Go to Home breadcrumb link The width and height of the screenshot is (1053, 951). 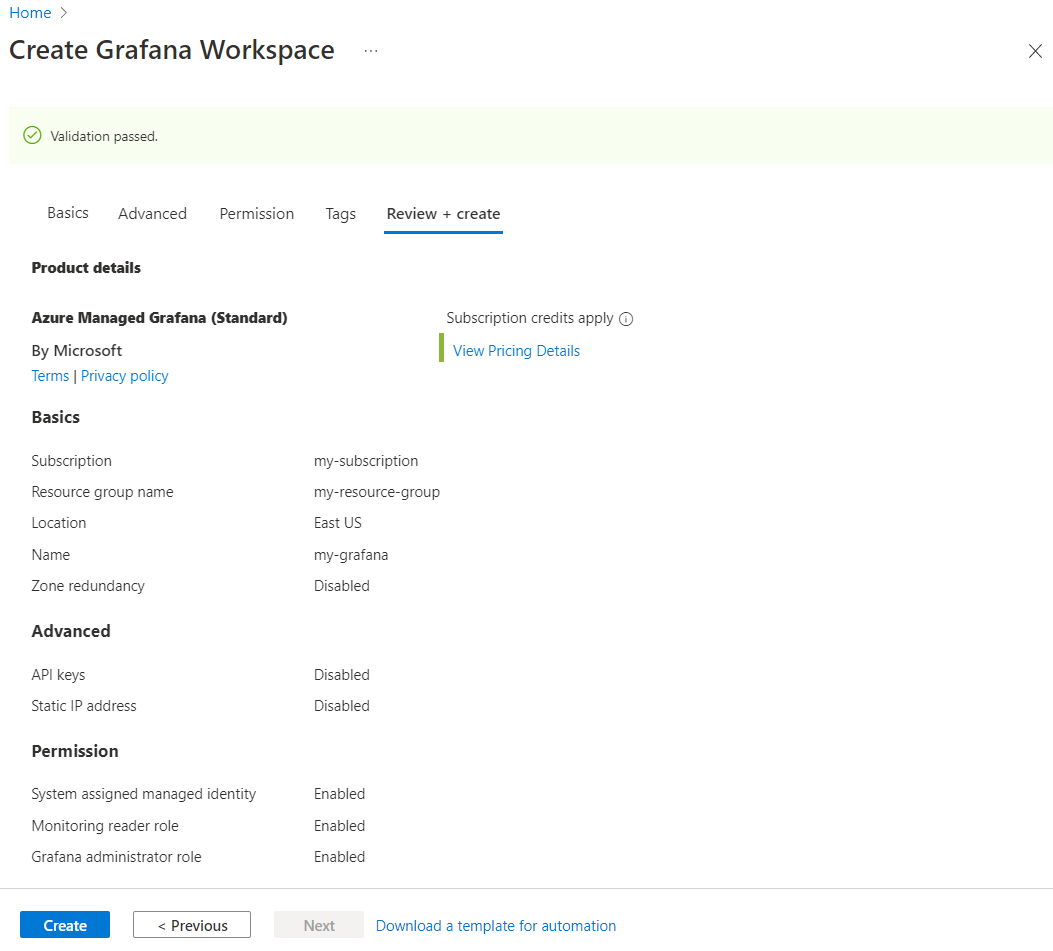(30, 13)
